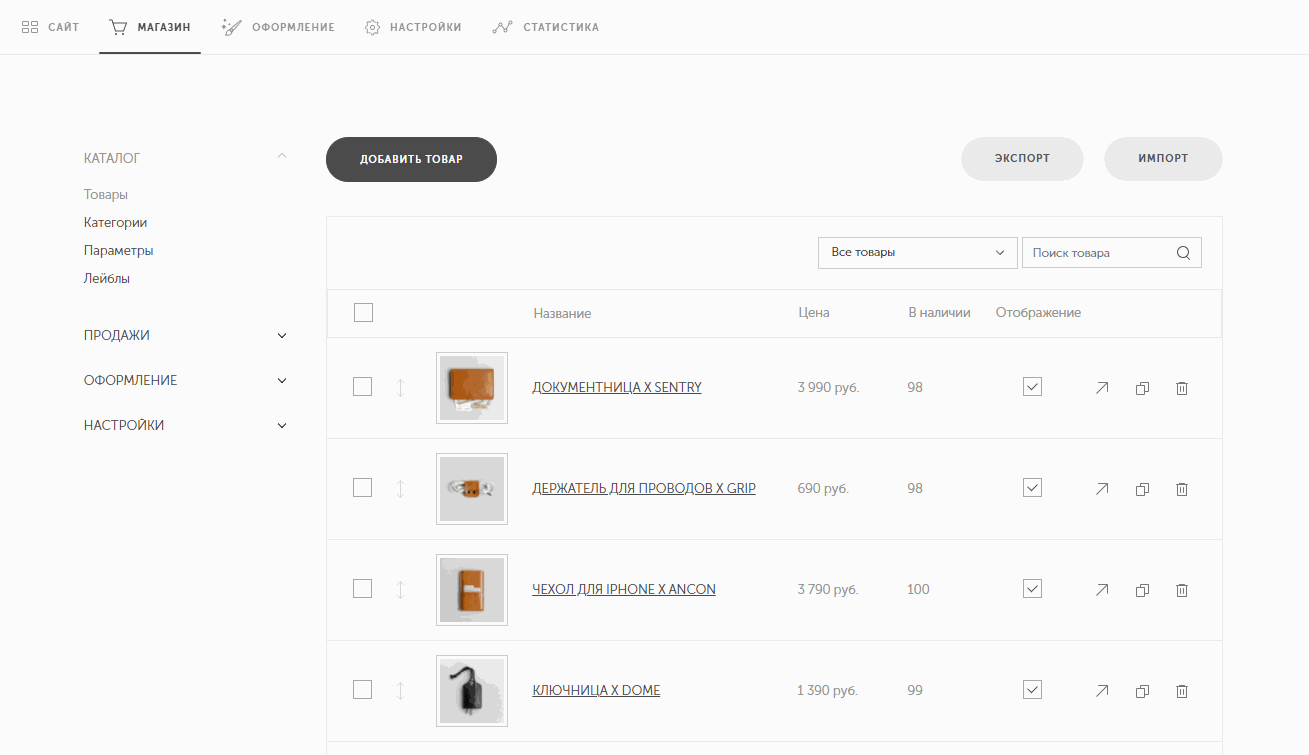This screenshot has height=755, width=1309.
Task: Select the Чехол для iPhone X Ancon row checkbox
Action: pyautogui.click(x=363, y=589)
